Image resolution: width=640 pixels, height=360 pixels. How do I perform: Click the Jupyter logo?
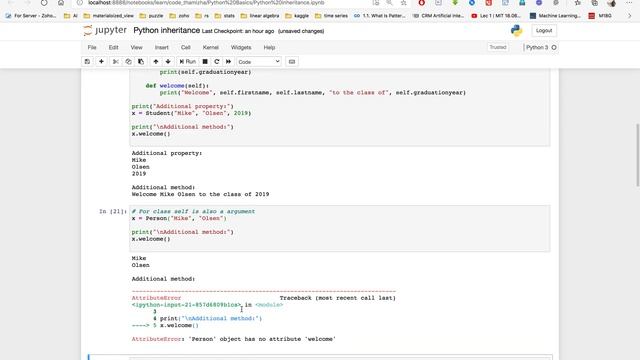(105, 31)
